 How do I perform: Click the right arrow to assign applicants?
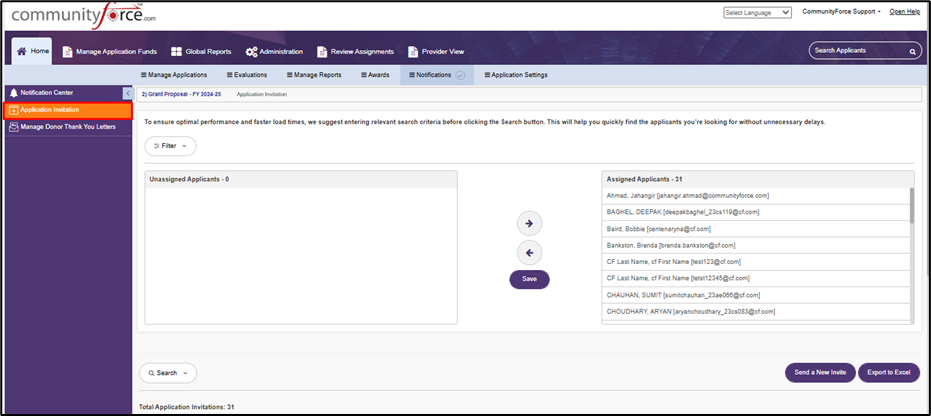pos(529,223)
